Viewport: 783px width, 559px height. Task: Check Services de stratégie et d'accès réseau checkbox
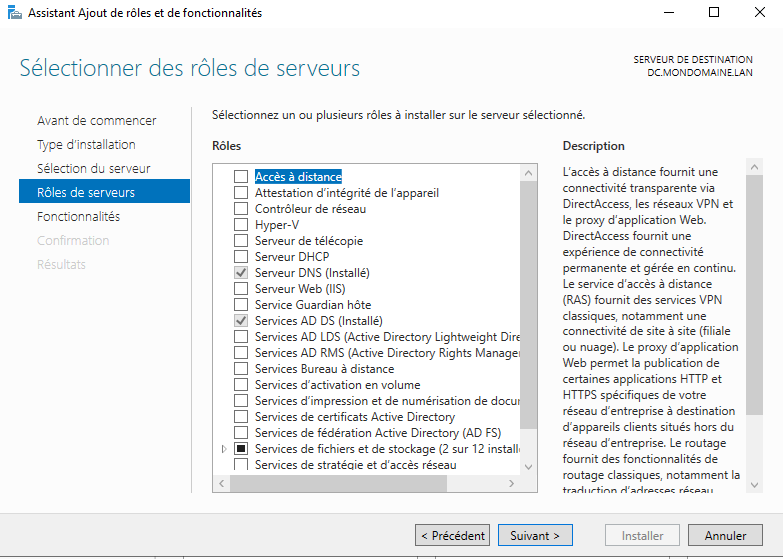241,464
